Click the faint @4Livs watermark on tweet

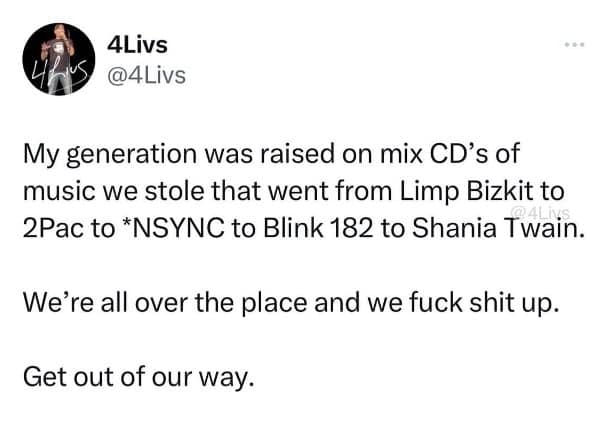(x=540, y=213)
